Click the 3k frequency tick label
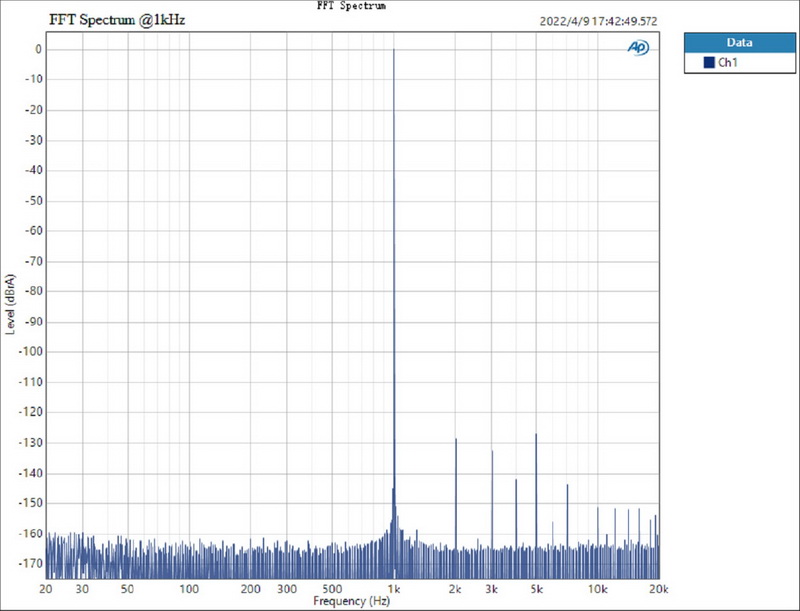 tap(492, 588)
